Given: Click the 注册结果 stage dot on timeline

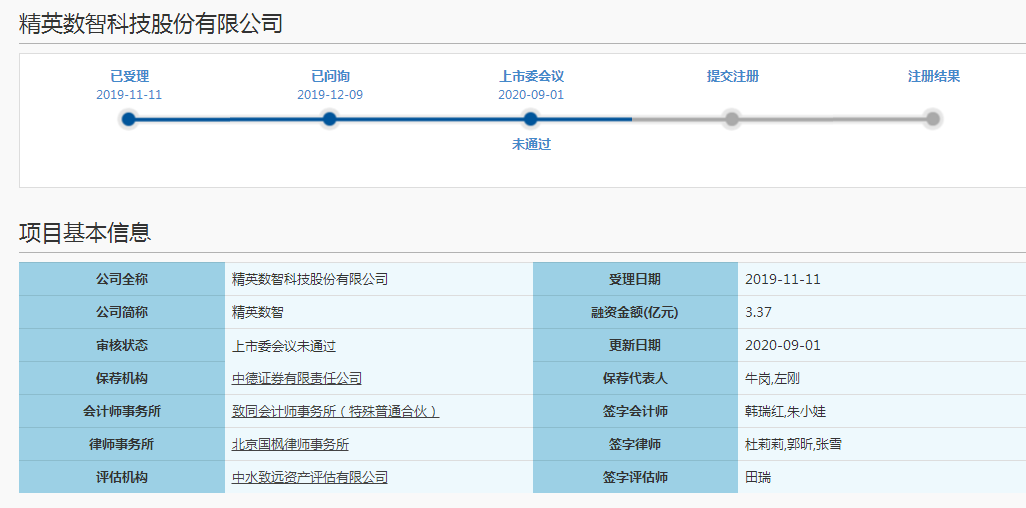Looking at the screenshot, I should point(933,119).
